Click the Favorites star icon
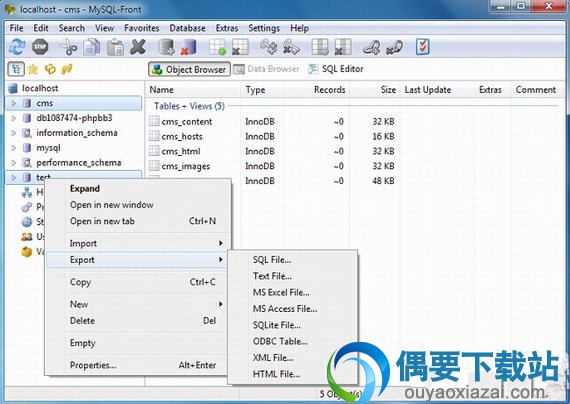 point(33,69)
